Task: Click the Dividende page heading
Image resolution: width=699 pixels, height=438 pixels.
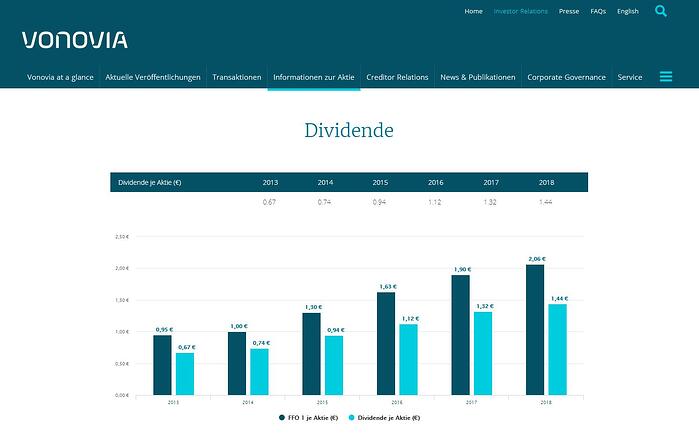Action: point(349,131)
